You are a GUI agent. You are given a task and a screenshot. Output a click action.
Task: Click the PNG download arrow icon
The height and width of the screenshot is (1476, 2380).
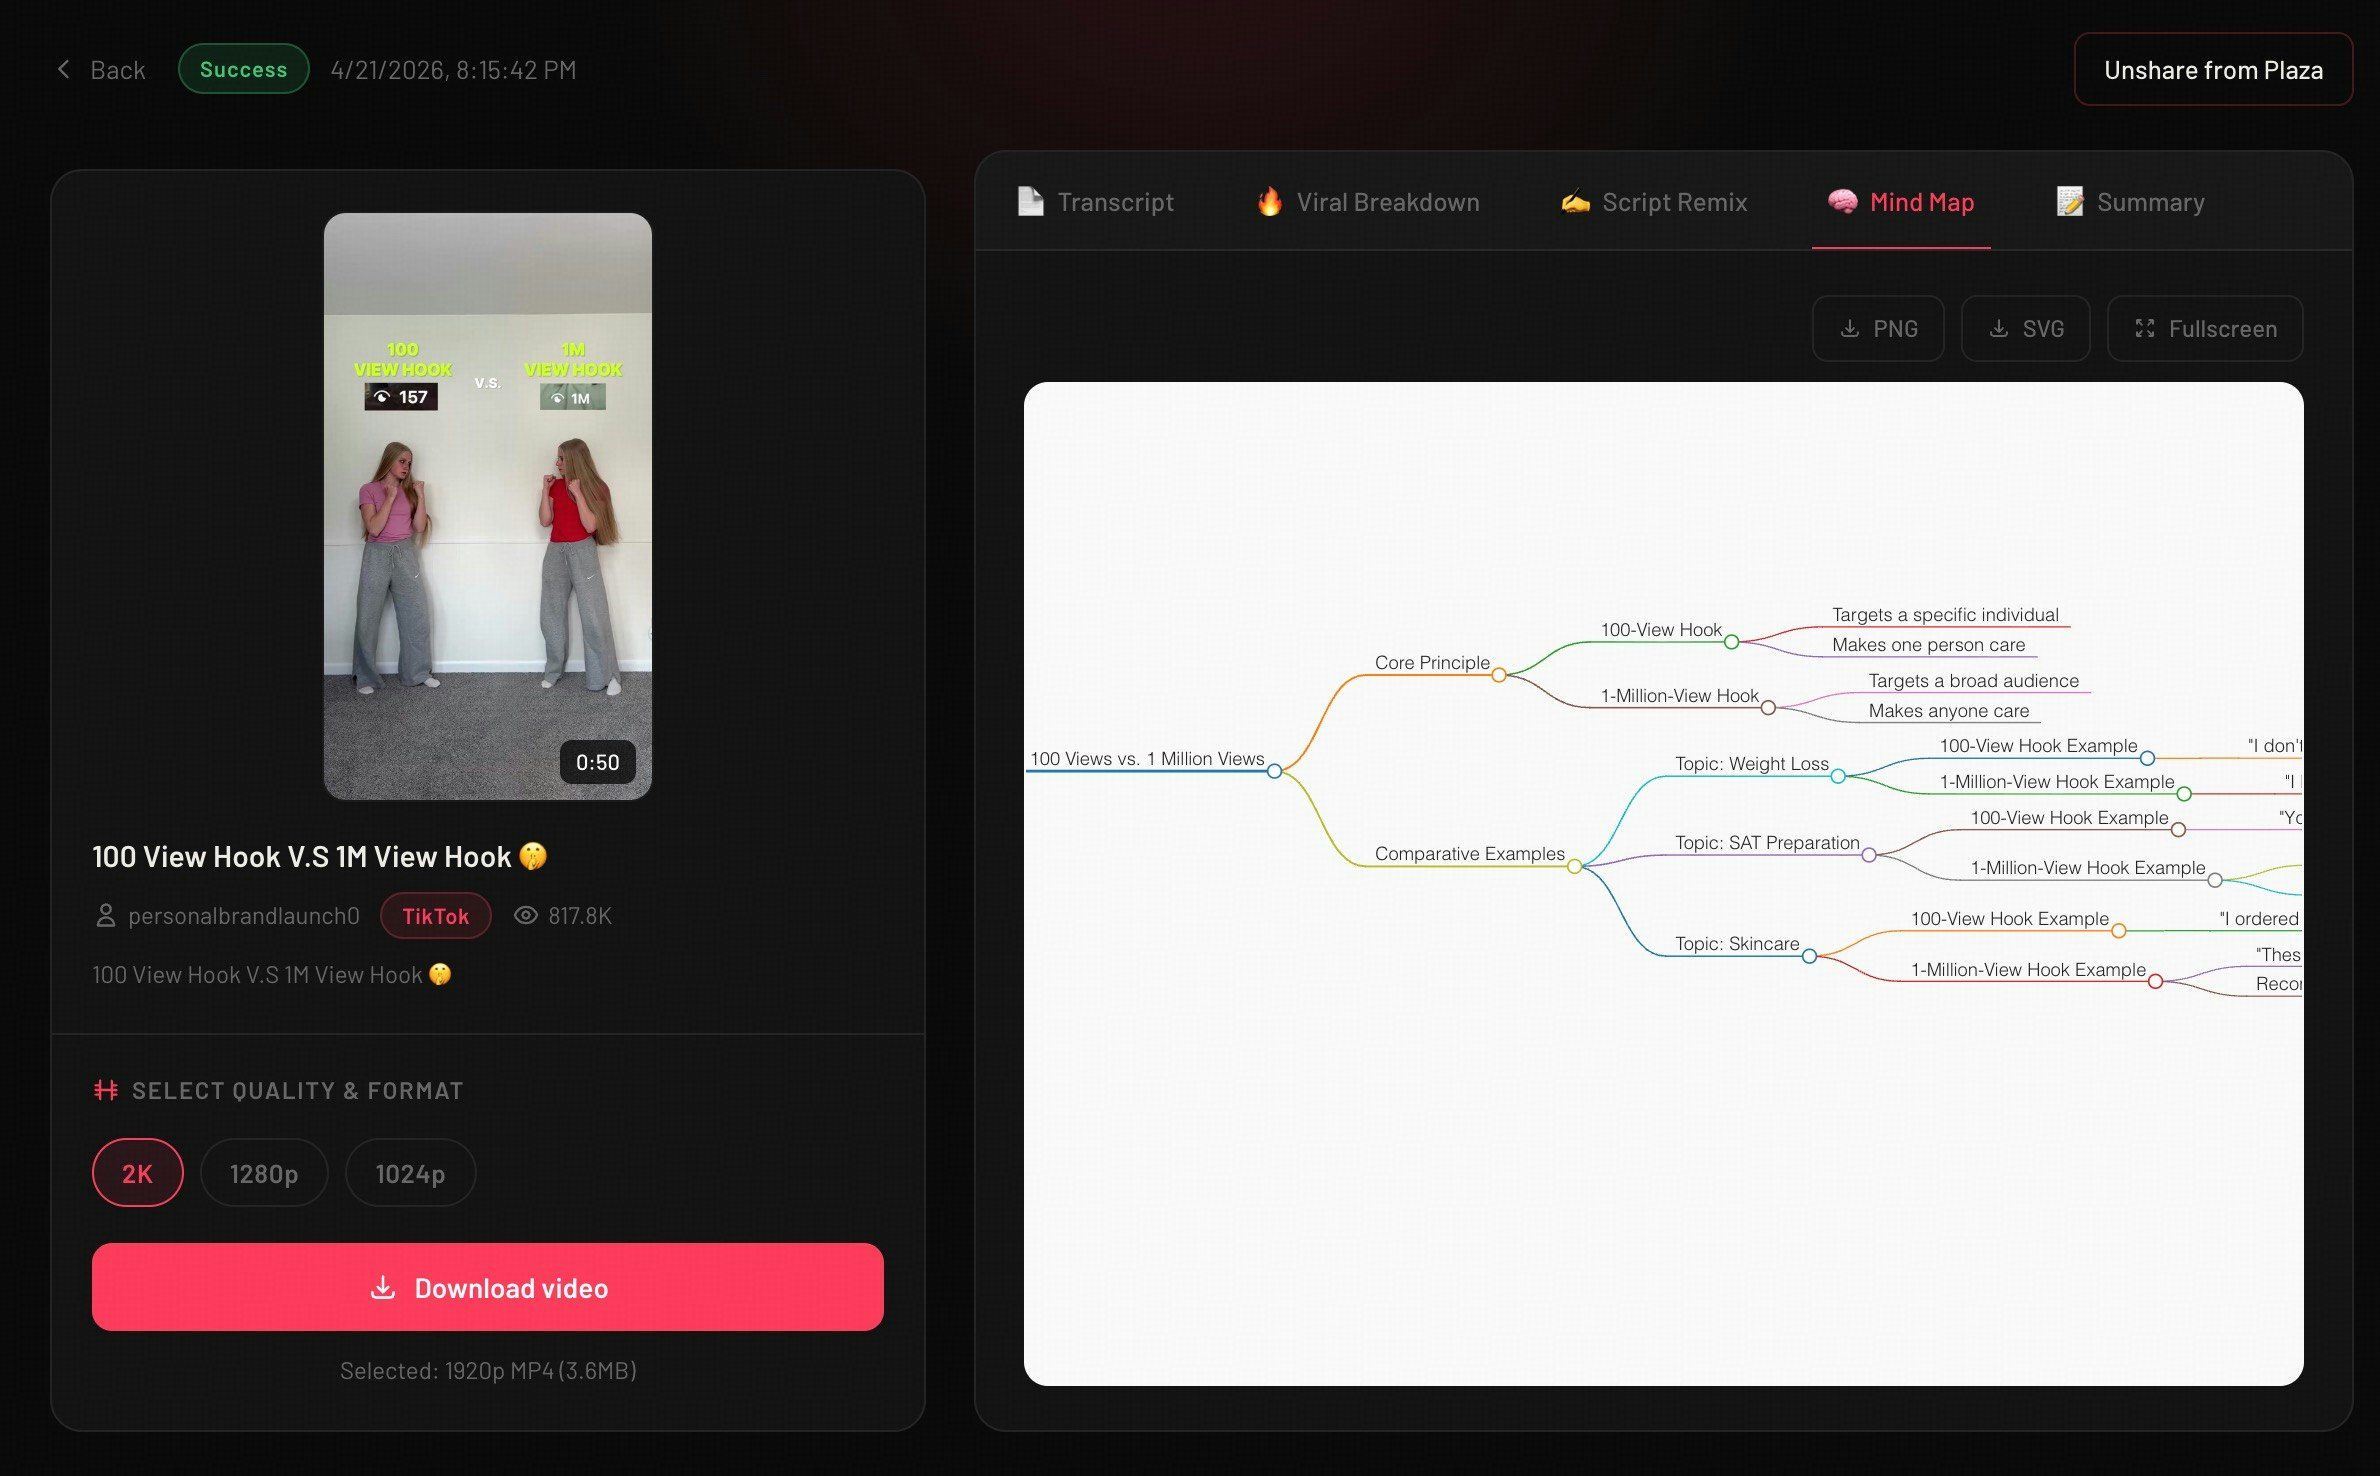(1850, 328)
